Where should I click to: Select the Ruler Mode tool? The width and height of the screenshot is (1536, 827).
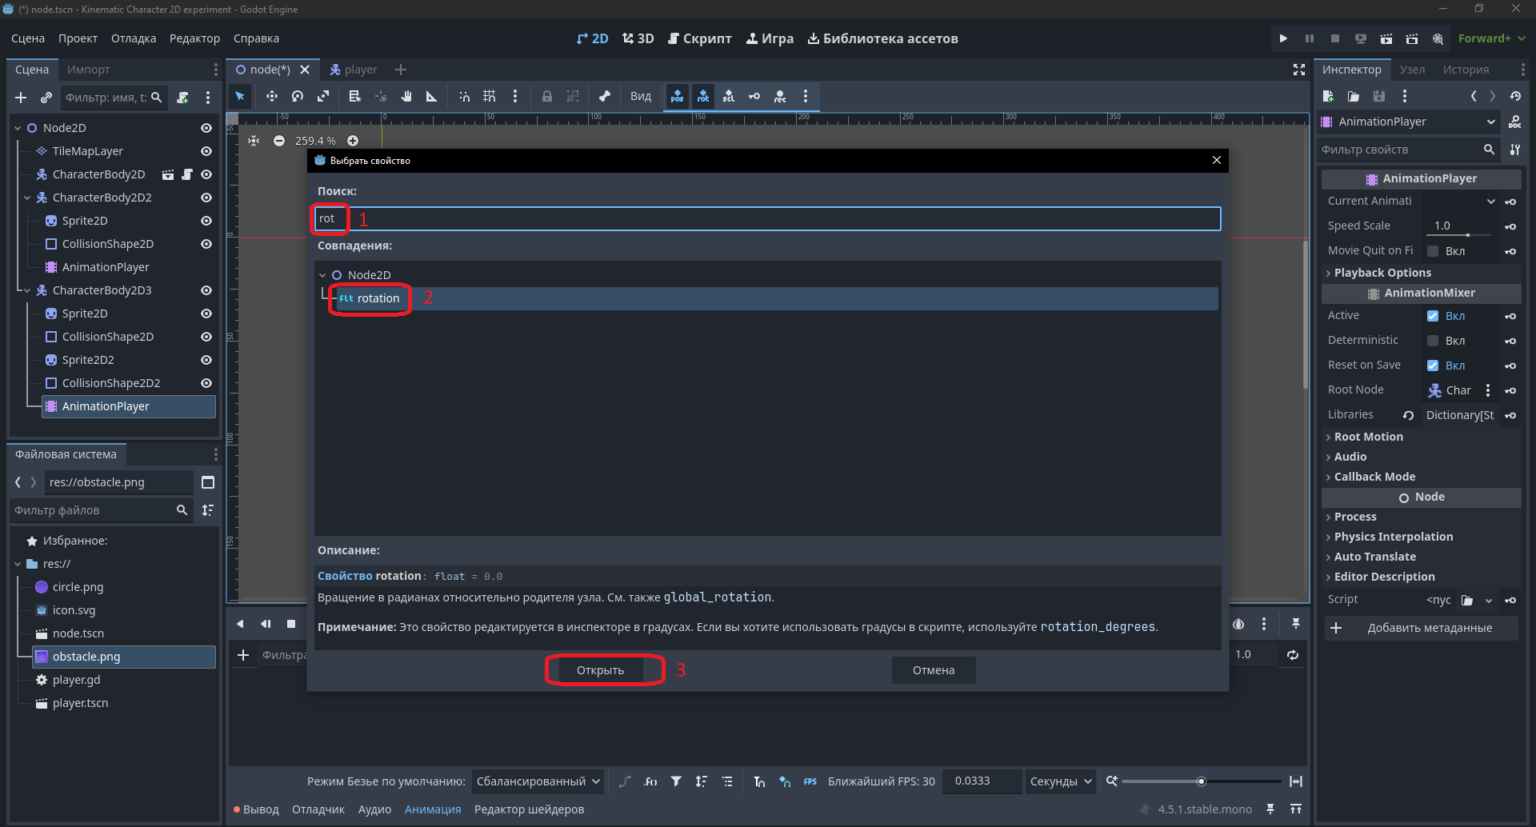[431, 96]
